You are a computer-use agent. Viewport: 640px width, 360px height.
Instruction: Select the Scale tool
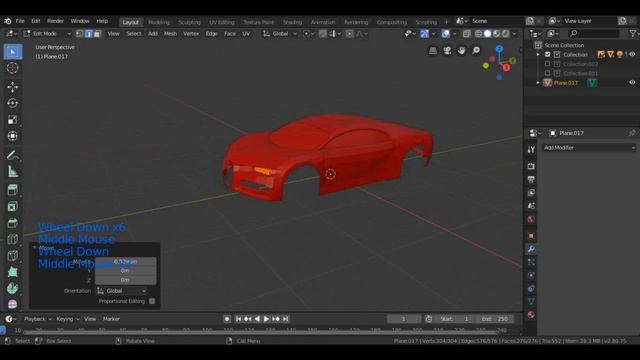(x=13, y=120)
